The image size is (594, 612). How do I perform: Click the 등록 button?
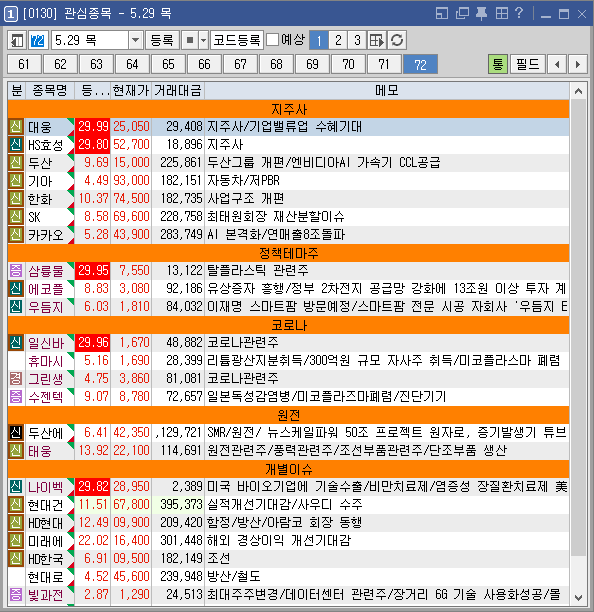(162, 40)
